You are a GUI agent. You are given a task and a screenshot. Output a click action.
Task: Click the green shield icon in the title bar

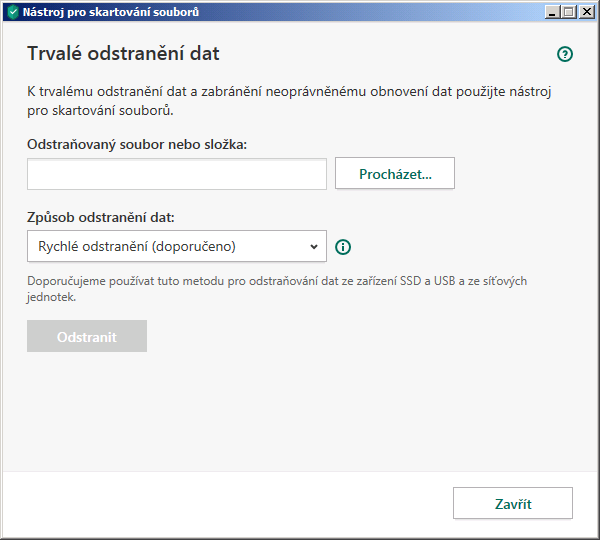tap(13, 12)
